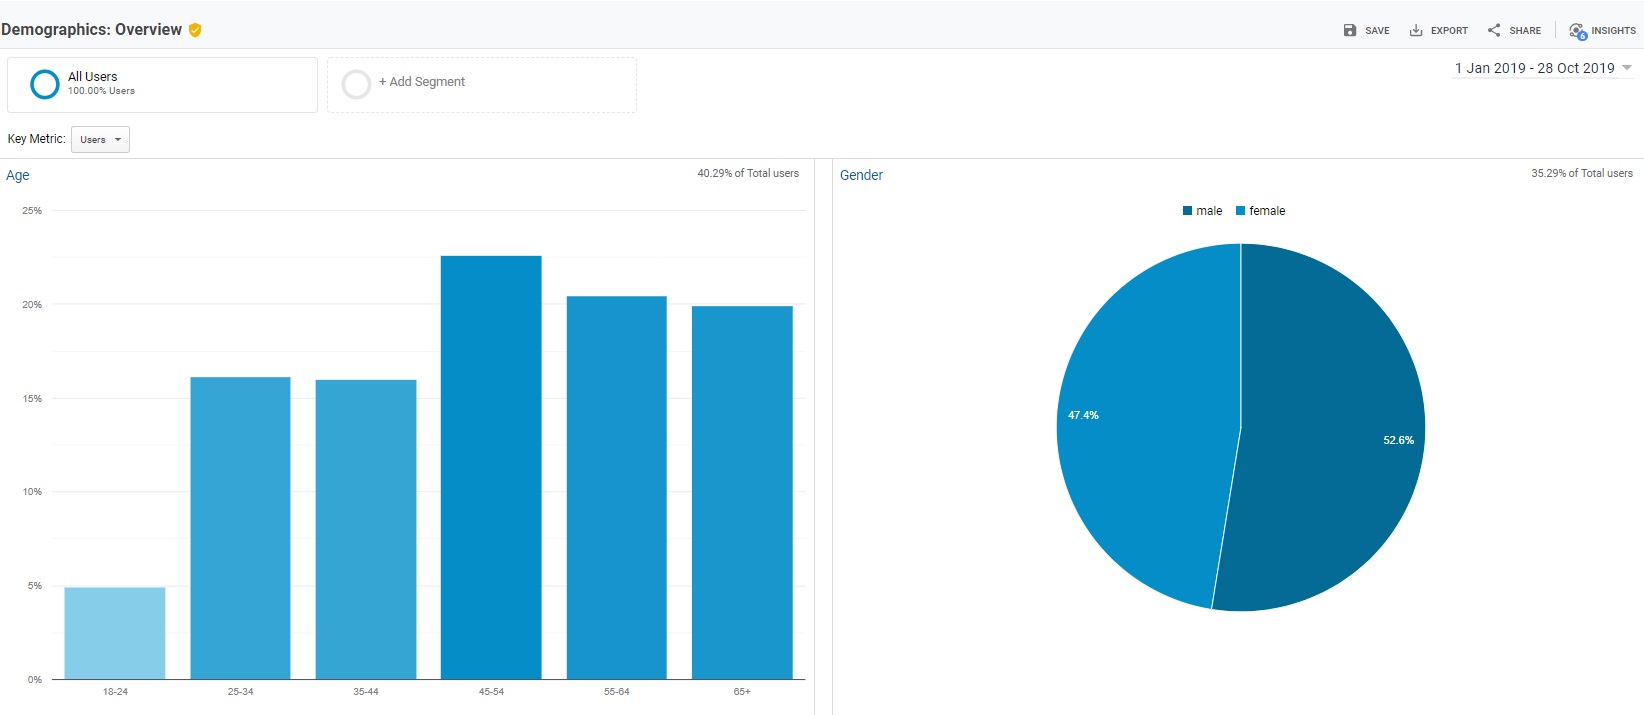Open the Age report link
Viewport: 1644px width, 715px height.
(x=18, y=175)
